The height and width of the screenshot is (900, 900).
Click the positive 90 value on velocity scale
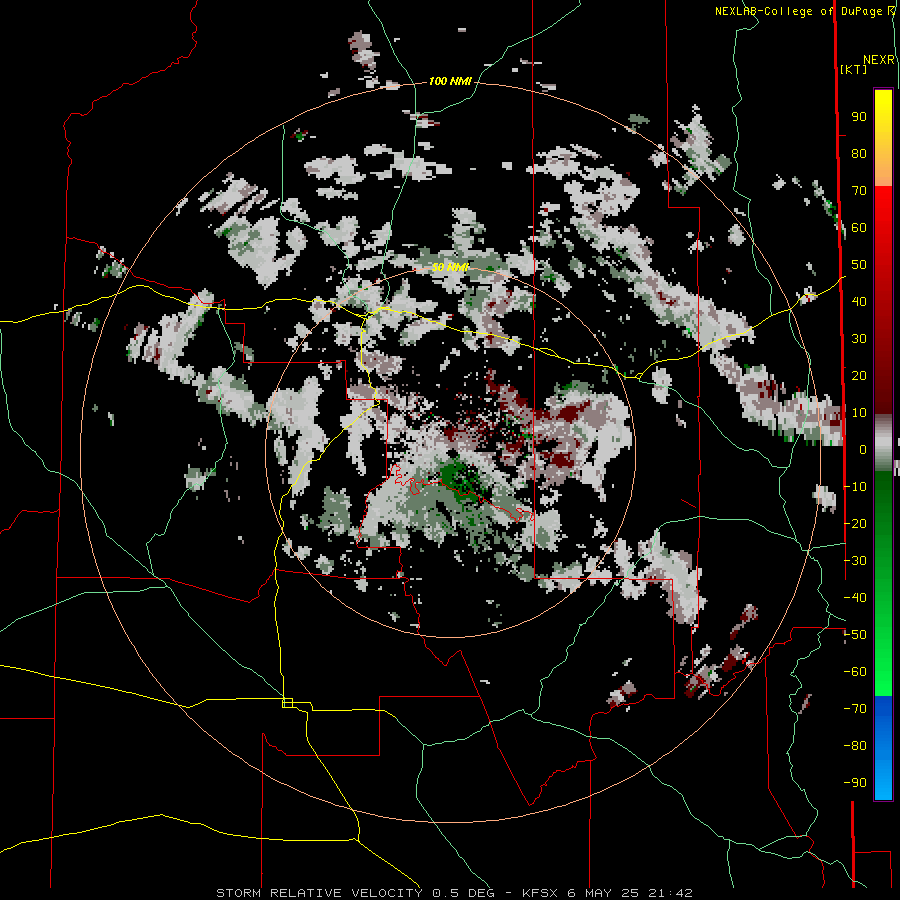point(859,117)
